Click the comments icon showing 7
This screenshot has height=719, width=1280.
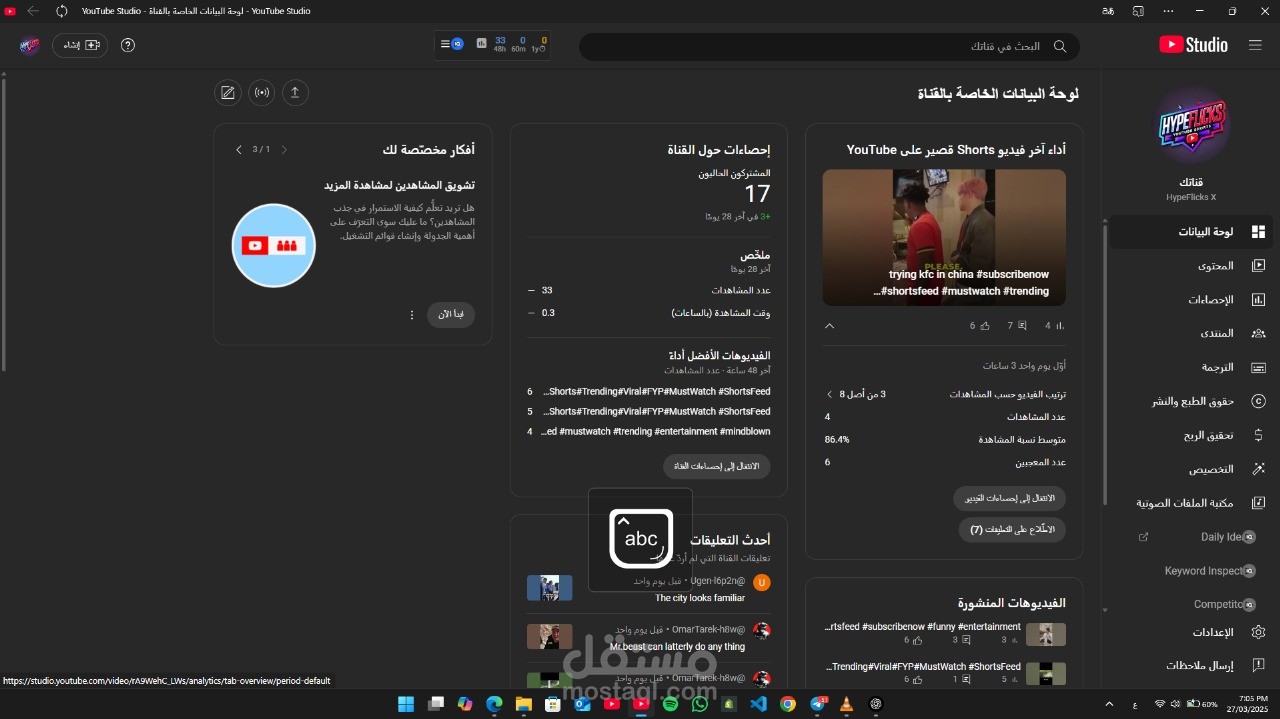click(1022, 326)
